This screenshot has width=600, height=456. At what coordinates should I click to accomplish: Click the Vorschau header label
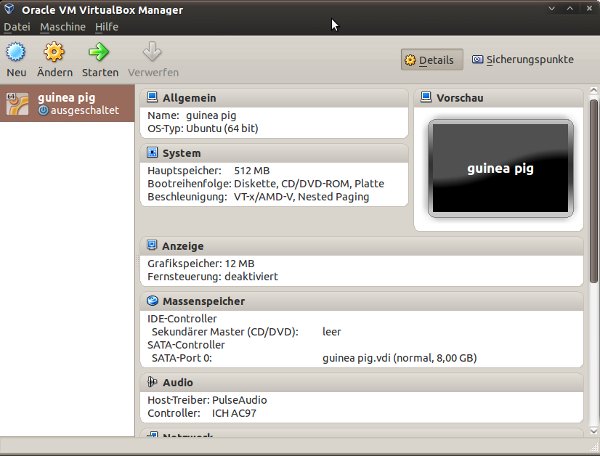coord(460,98)
